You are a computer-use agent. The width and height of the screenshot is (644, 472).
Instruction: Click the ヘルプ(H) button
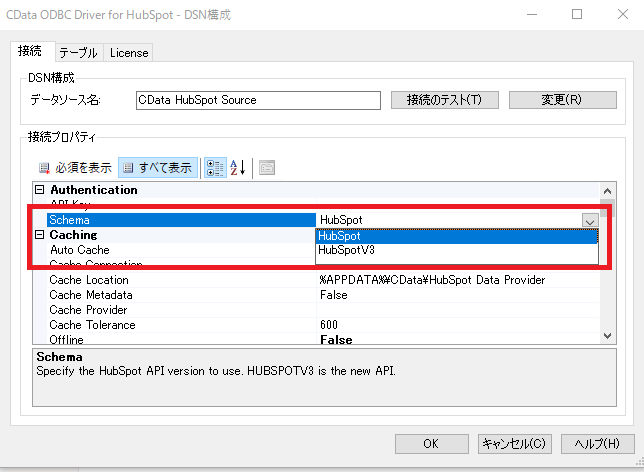pyautogui.click(x=597, y=444)
